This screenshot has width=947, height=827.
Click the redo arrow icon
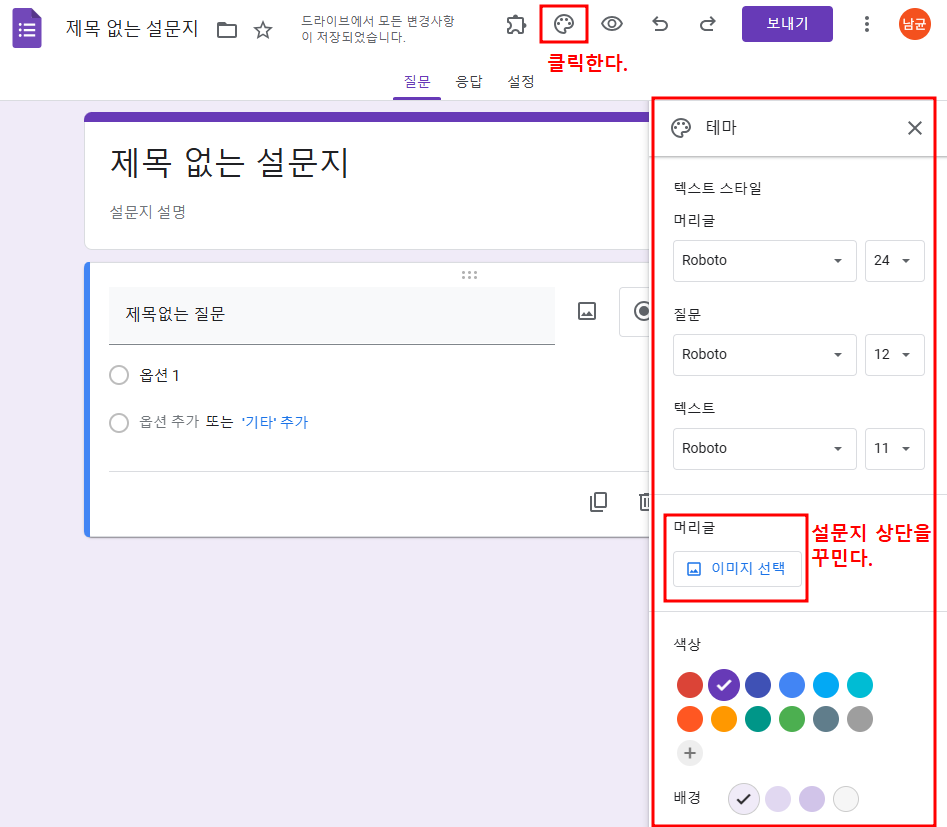(x=707, y=24)
